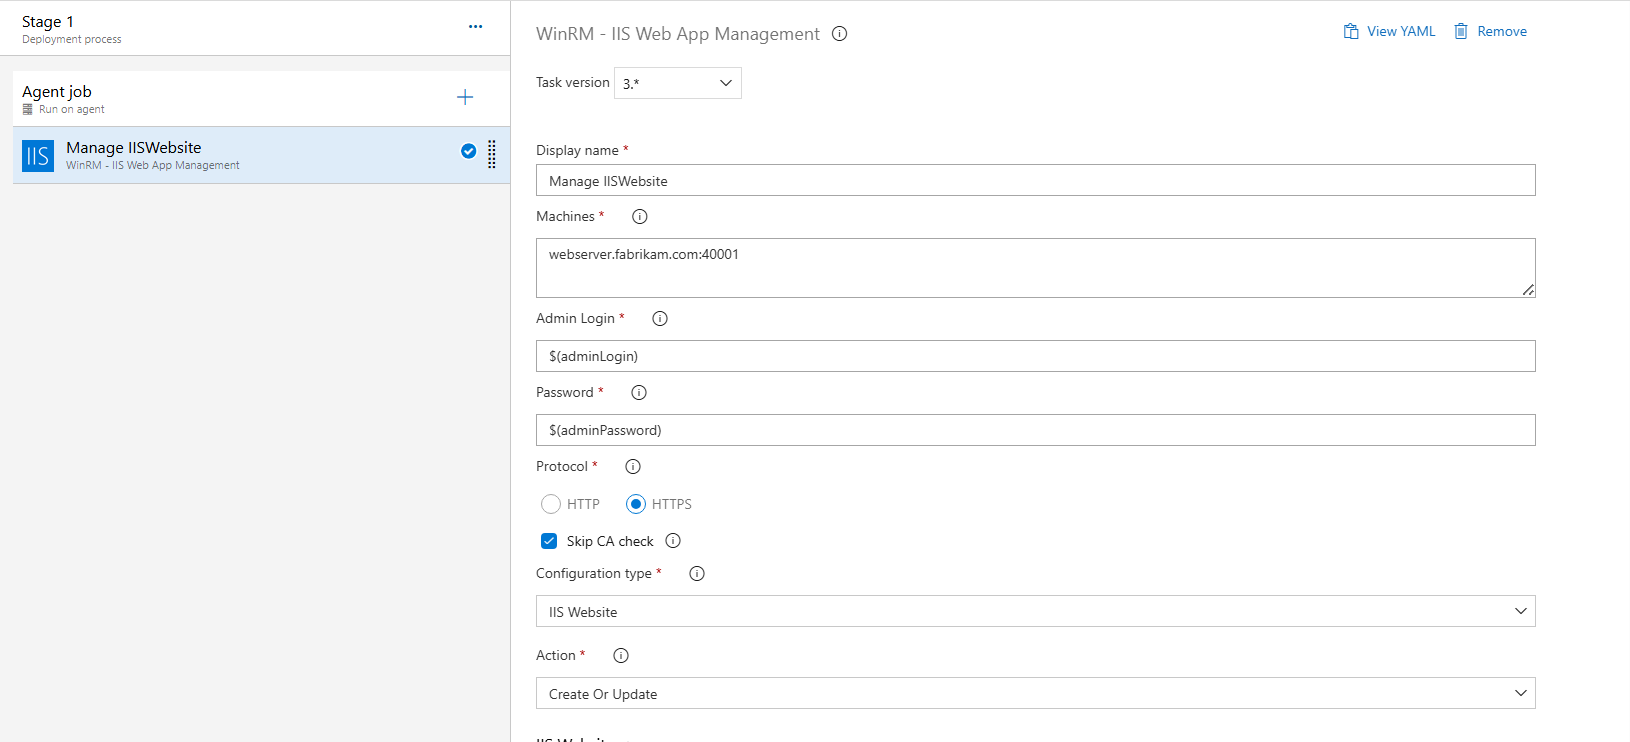Image resolution: width=1630 pixels, height=742 pixels.
Task: Click View YAML link
Action: pyautogui.click(x=1401, y=31)
